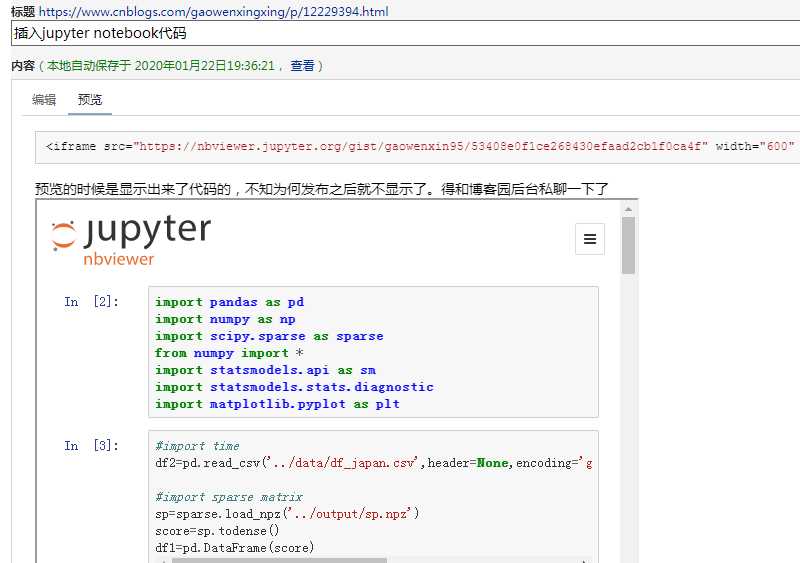Viewport: 800px width, 563px height.
Task: Open the nbviewer hamburger menu icon
Action: [590, 239]
